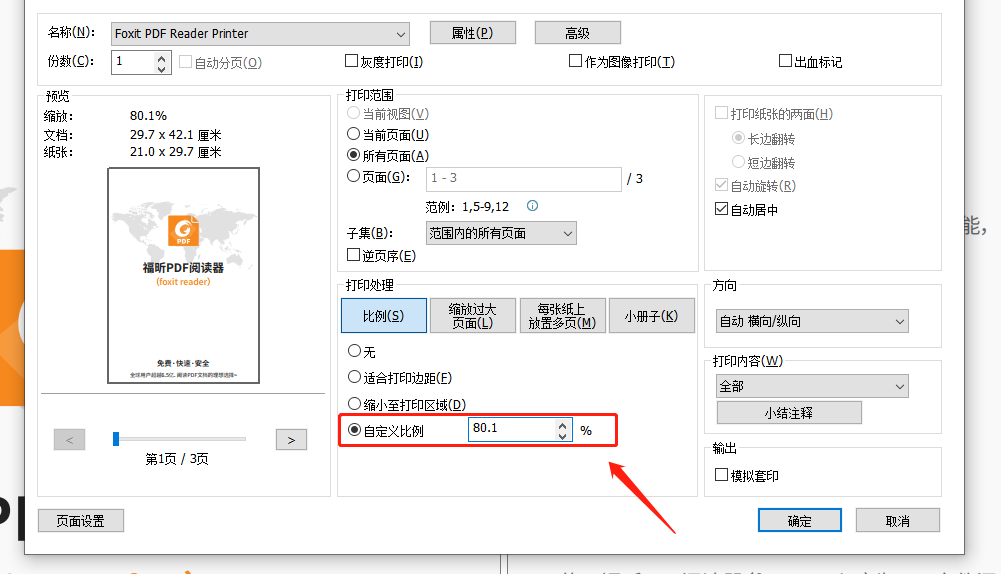Go to previous preview page arrow
The height and width of the screenshot is (574, 1001).
click(69, 439)
